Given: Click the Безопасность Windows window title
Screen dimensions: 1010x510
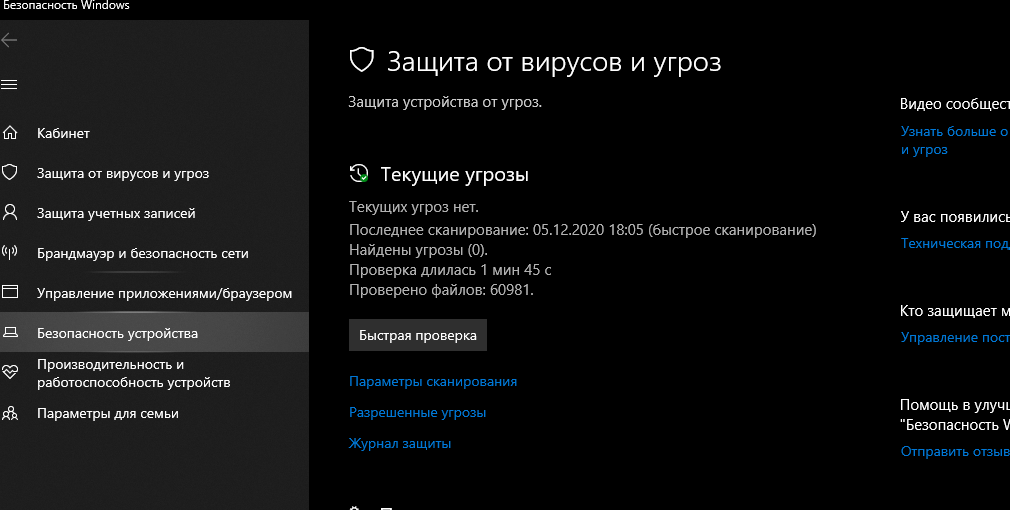Looking at the screenshot, I should pyautogui.click(x=66, y=5).
